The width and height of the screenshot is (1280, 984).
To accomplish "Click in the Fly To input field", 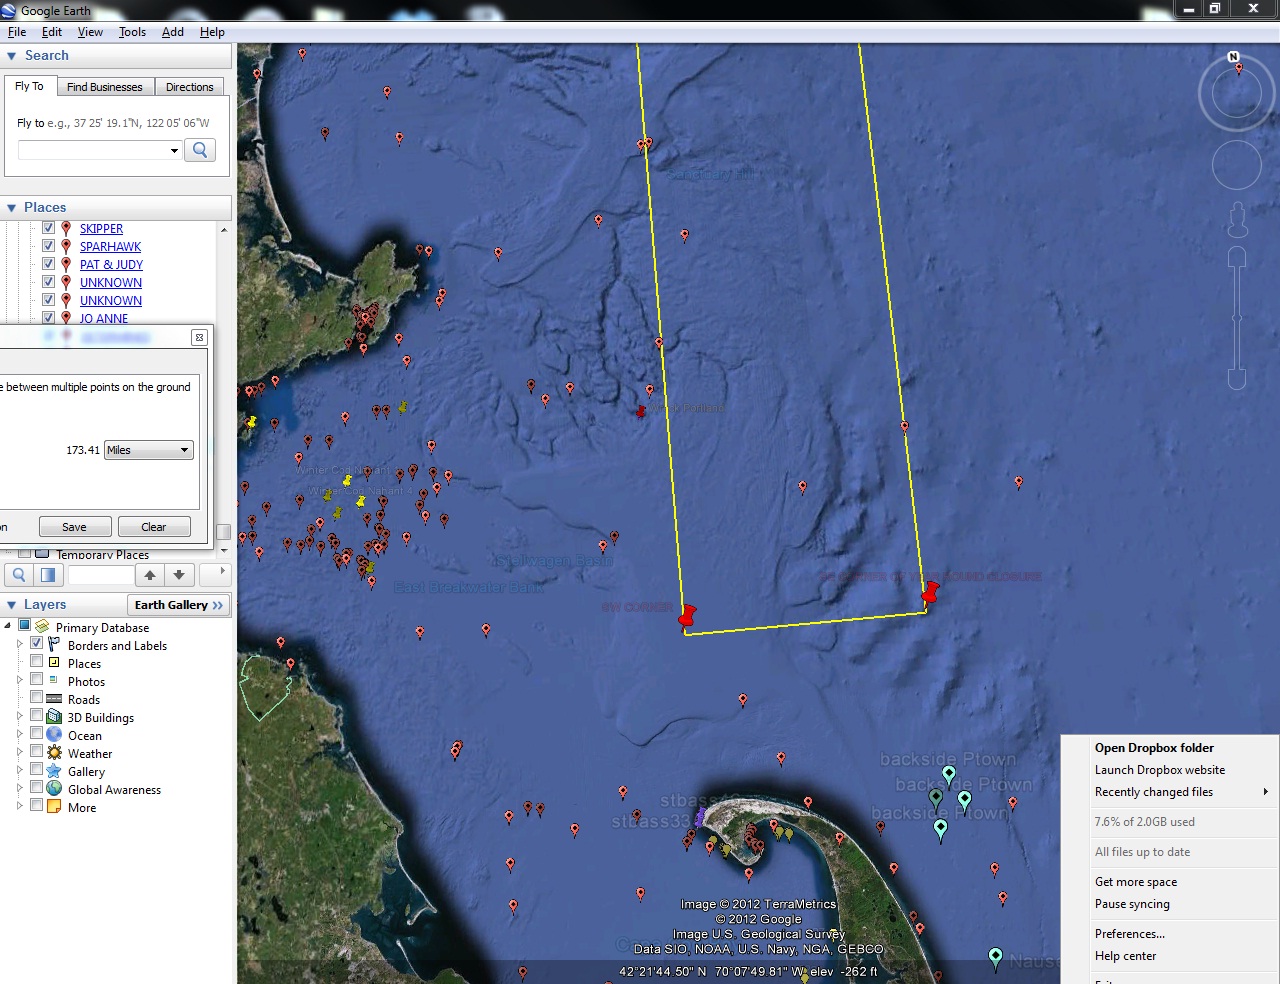I will (x=92, y=151).
